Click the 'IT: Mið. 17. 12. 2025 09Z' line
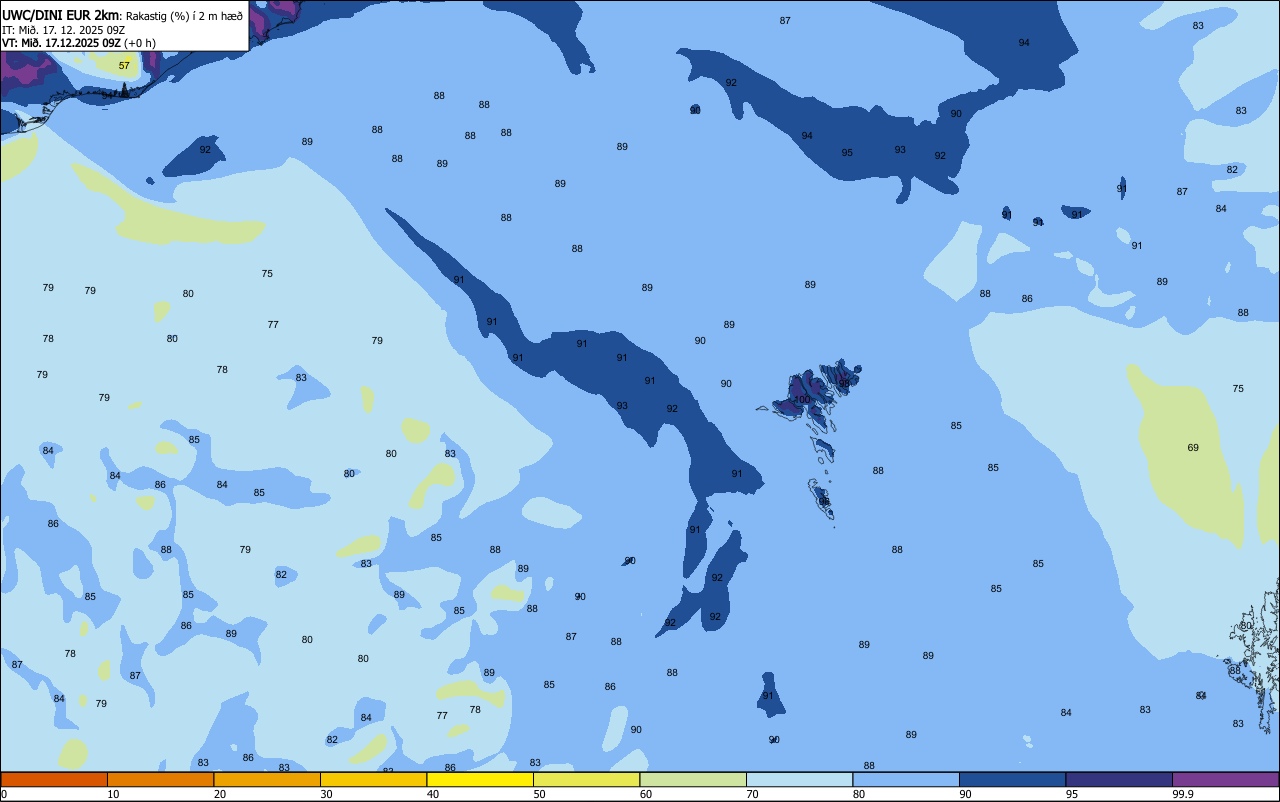 click(x=63, y=30)
